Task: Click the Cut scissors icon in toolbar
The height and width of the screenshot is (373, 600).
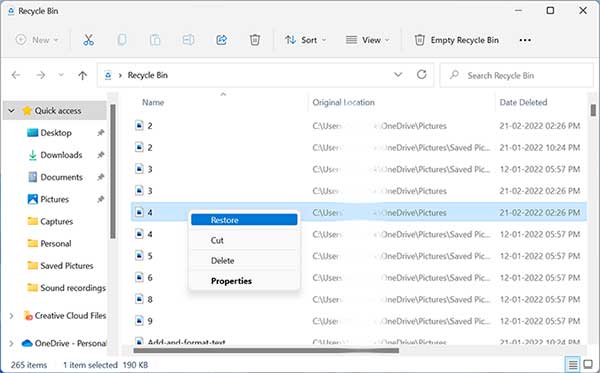Action: pos(88,40)
